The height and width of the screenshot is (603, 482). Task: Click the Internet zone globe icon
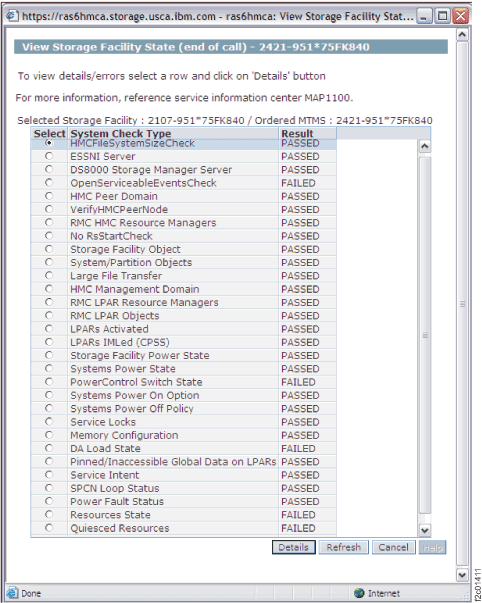click(x=359, y=593)
